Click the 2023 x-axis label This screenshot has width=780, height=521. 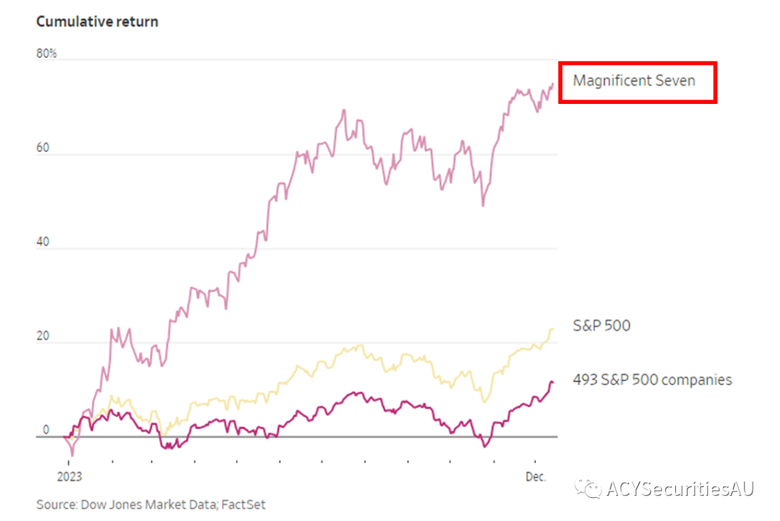point(69,477)
